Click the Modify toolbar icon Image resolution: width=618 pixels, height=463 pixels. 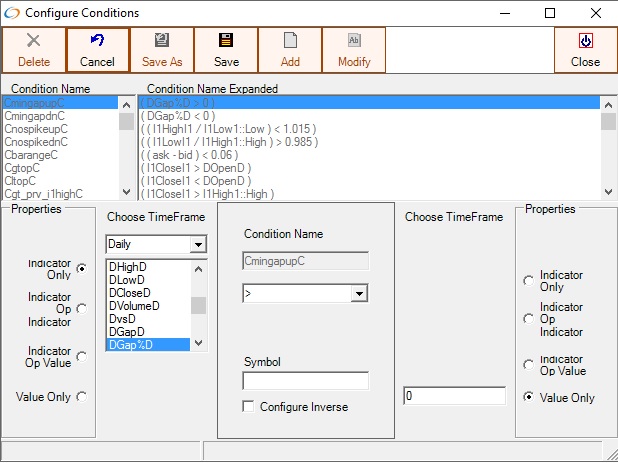[x=354, y=41]
